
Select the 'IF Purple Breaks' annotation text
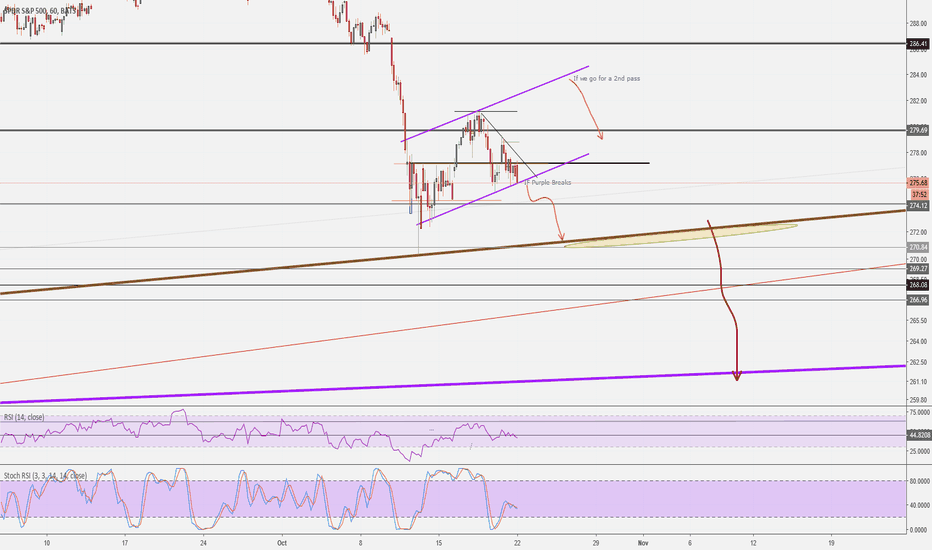tap(547, 183)
